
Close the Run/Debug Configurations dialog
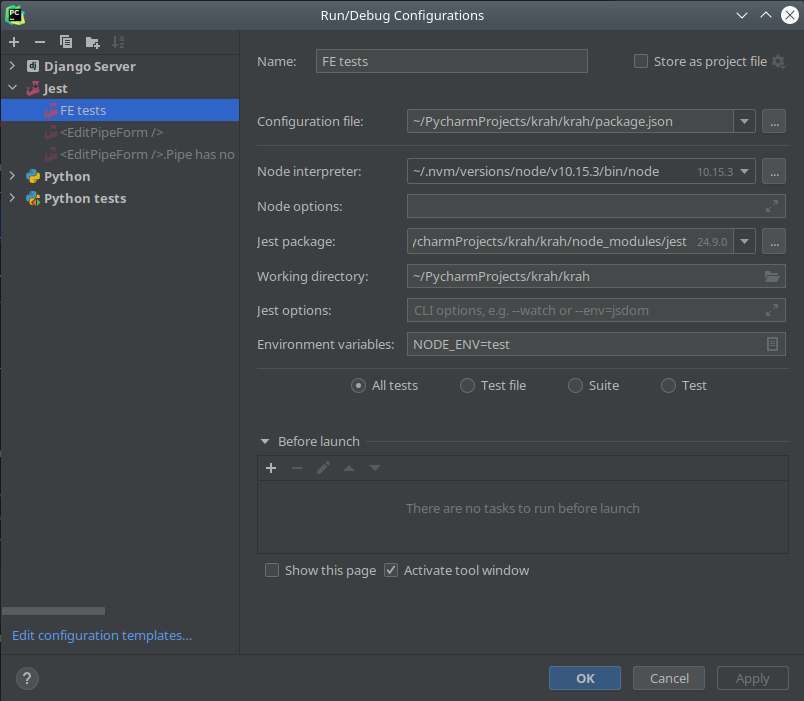tap(790, 15)
